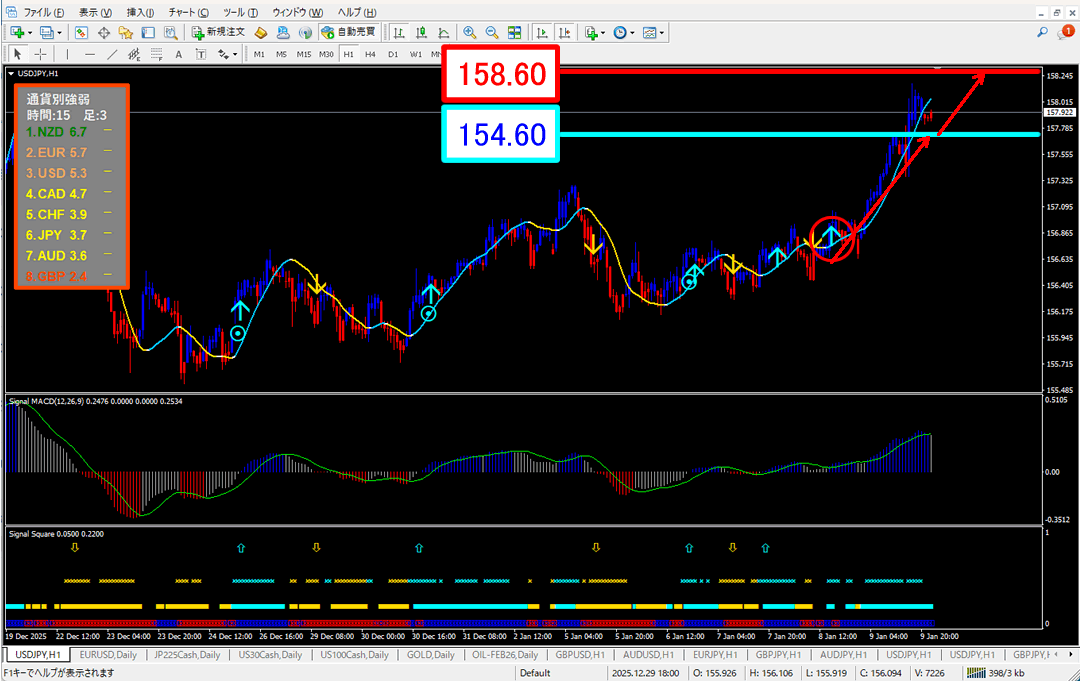This screenshot has width=1080, height=681.
Task: Select the trendline drawing tool
Action: [110, 54]
